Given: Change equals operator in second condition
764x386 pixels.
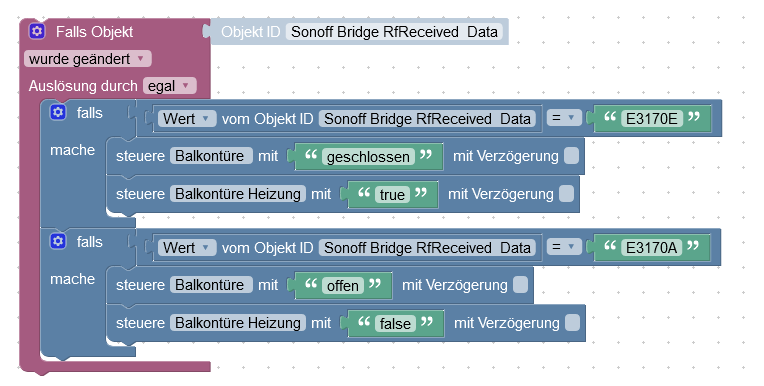Looking at the screenshot, I should (564, 247).
